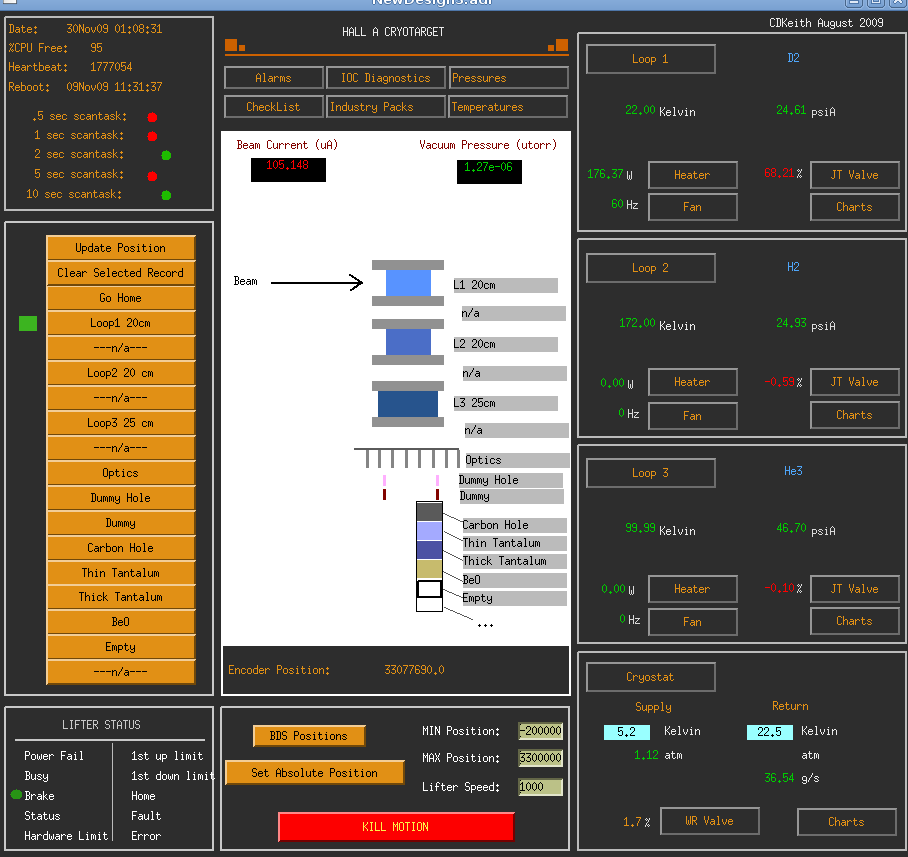908x857 pixels.
Task: Edit the MAX Position field
Action: 540,757
